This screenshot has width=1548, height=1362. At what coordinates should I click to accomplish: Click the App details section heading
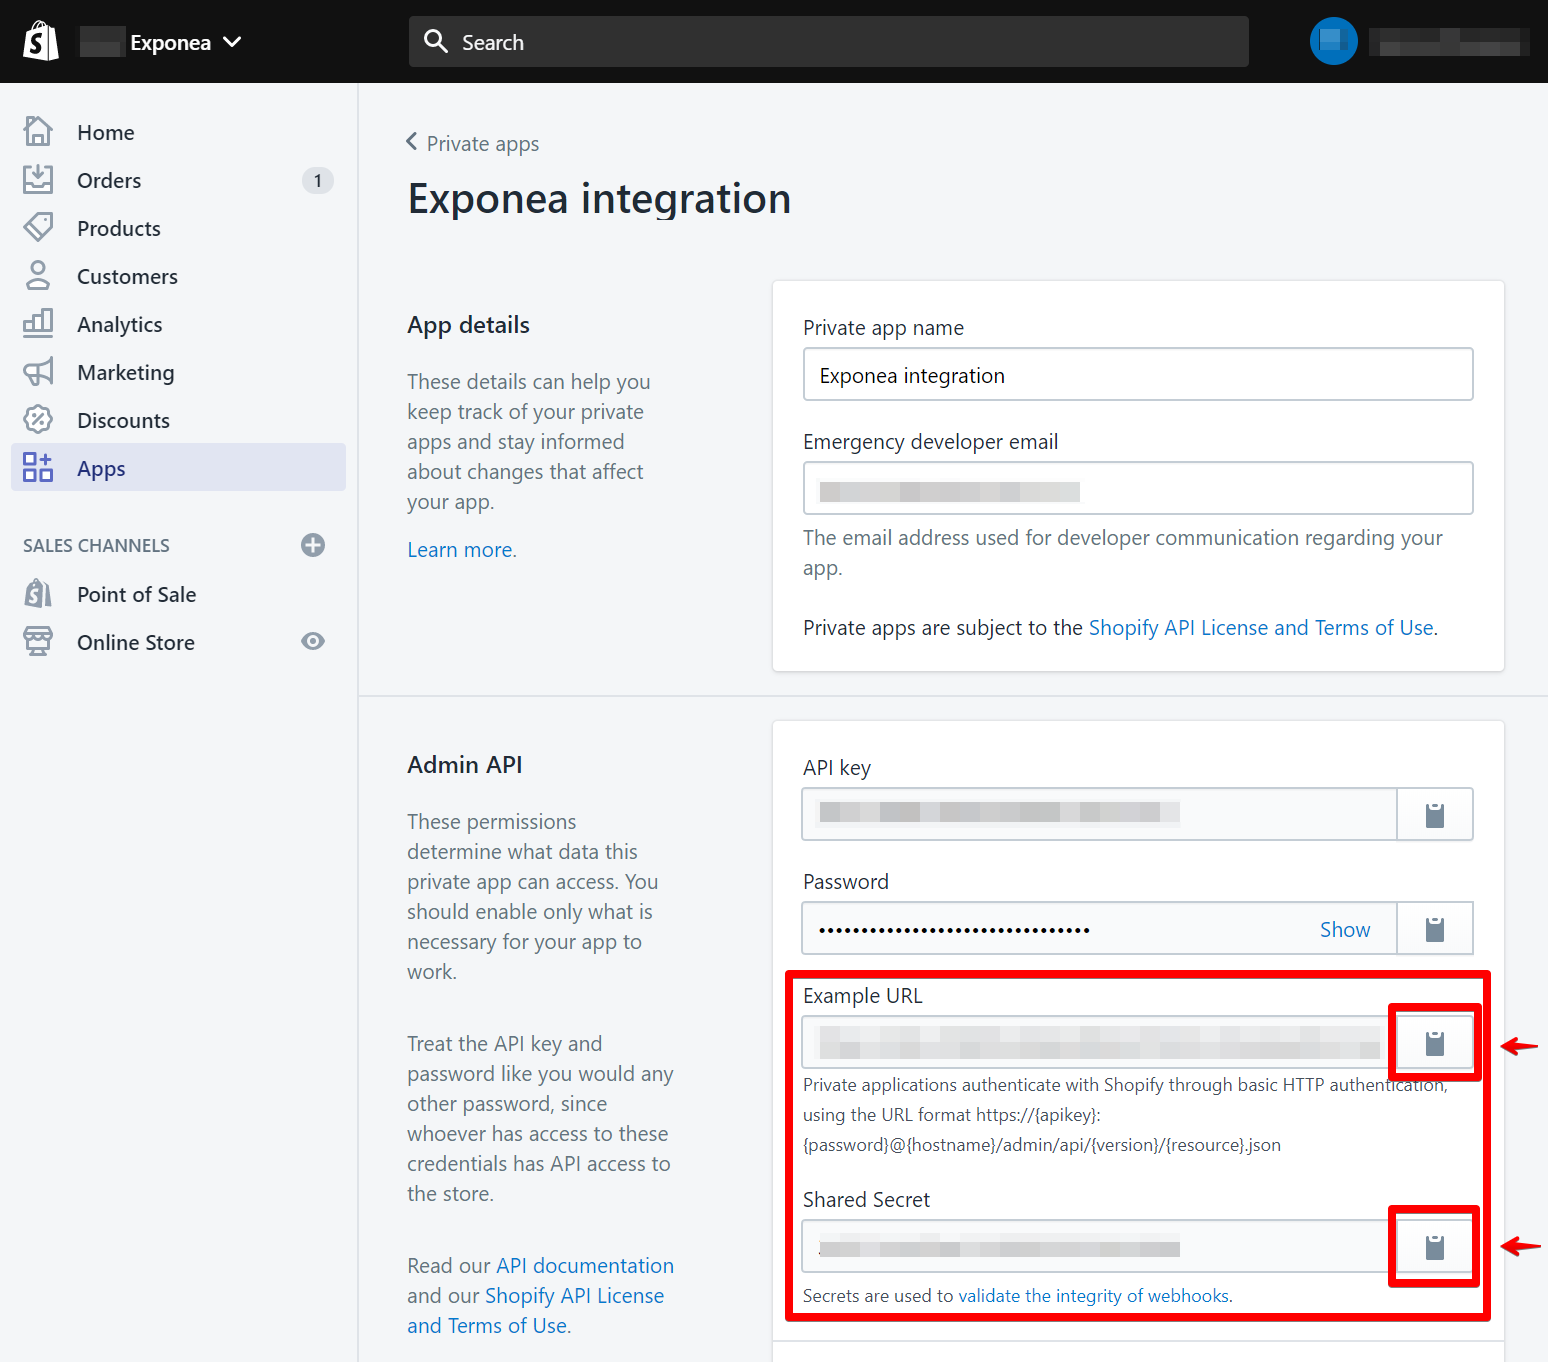pyautogui.click(x=468, y=325)
